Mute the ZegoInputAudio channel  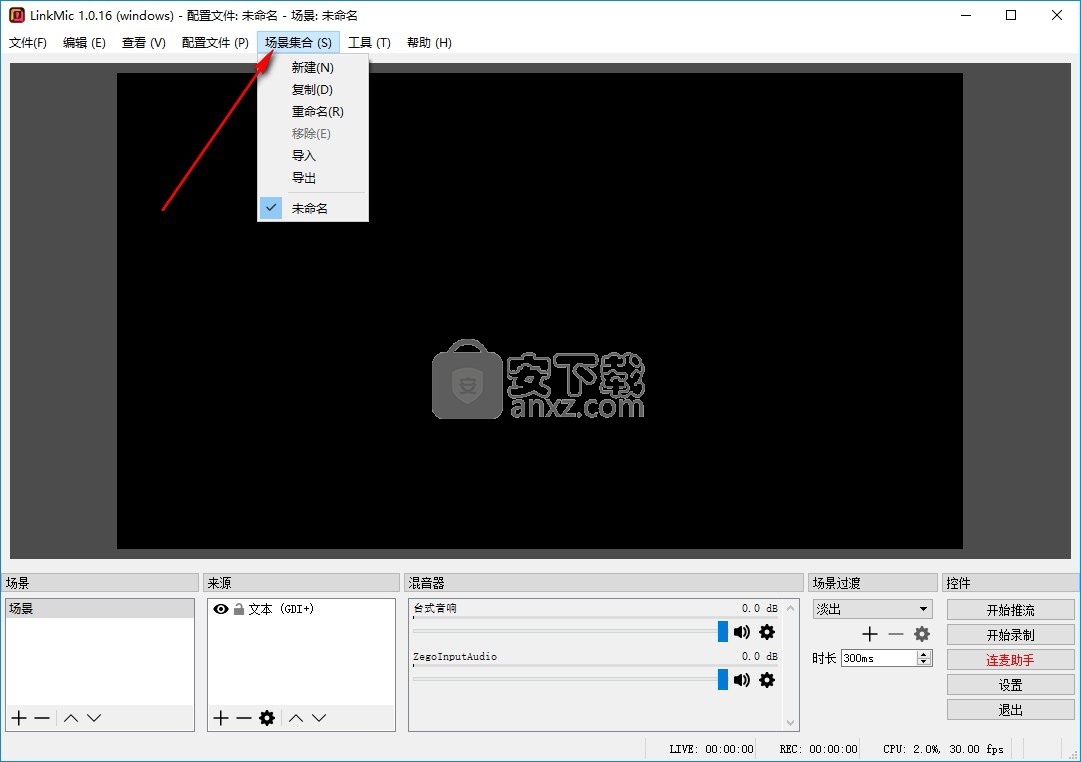coord(742,680)
